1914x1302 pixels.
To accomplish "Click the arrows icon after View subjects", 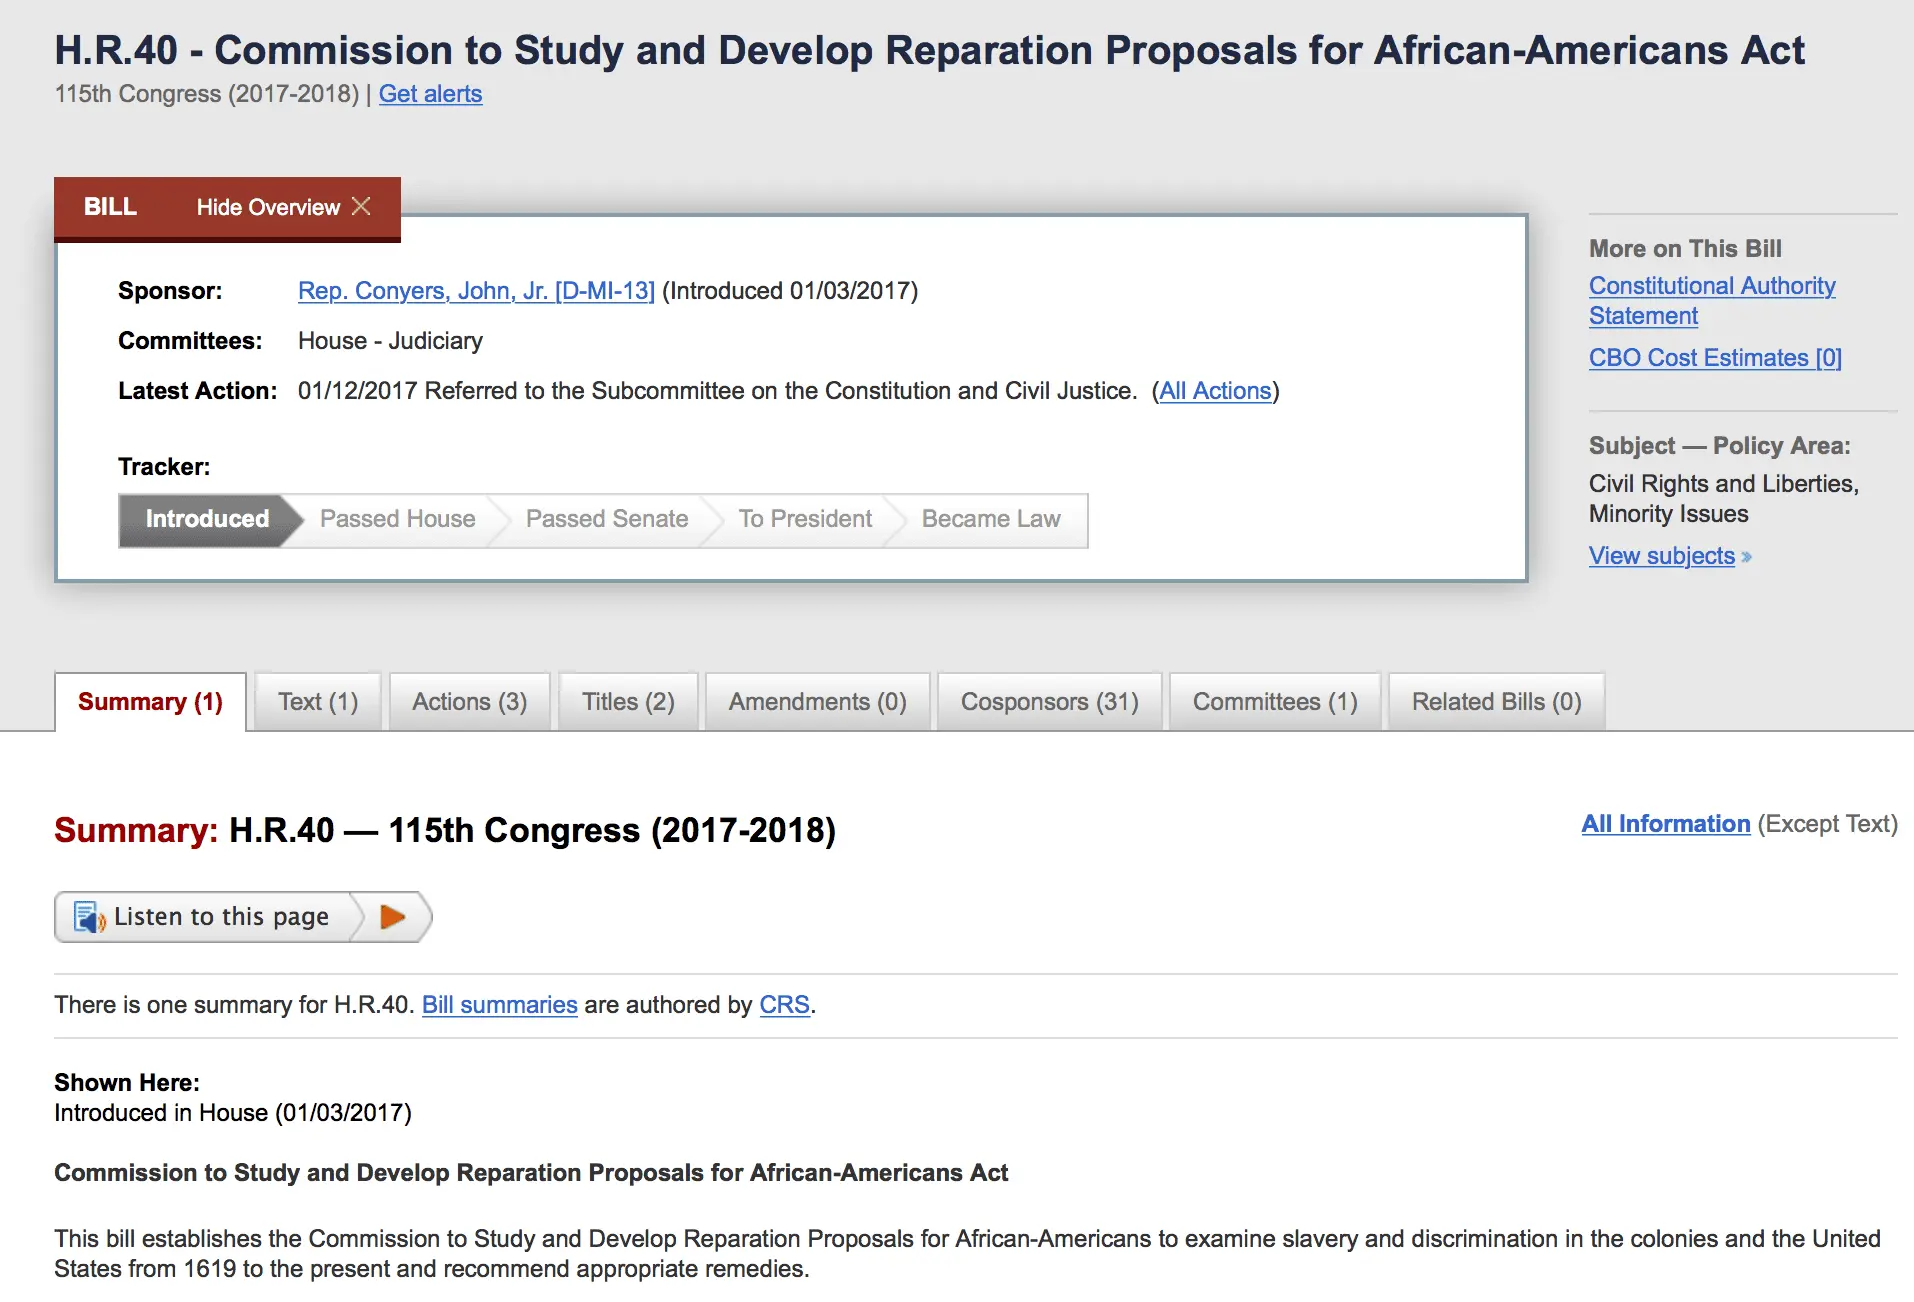I will pyautogui.click(x=1746, y=557).
